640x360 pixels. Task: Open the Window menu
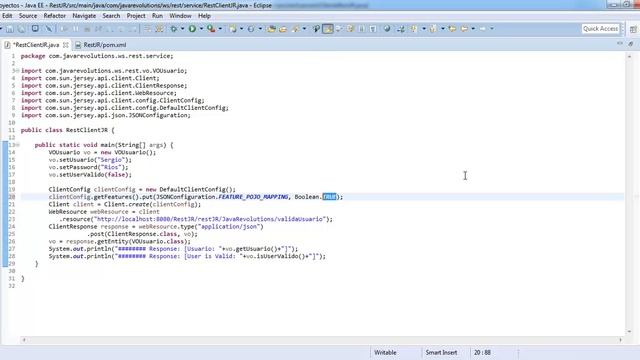(x=180, y=16)
